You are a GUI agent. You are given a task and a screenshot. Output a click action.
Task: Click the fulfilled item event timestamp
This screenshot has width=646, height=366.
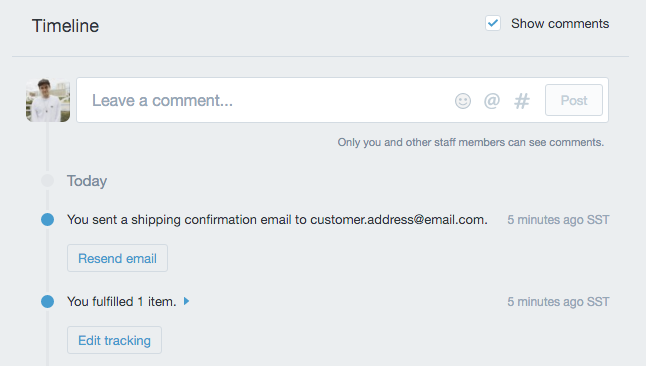pyautogui.click(x=558, y=302)
